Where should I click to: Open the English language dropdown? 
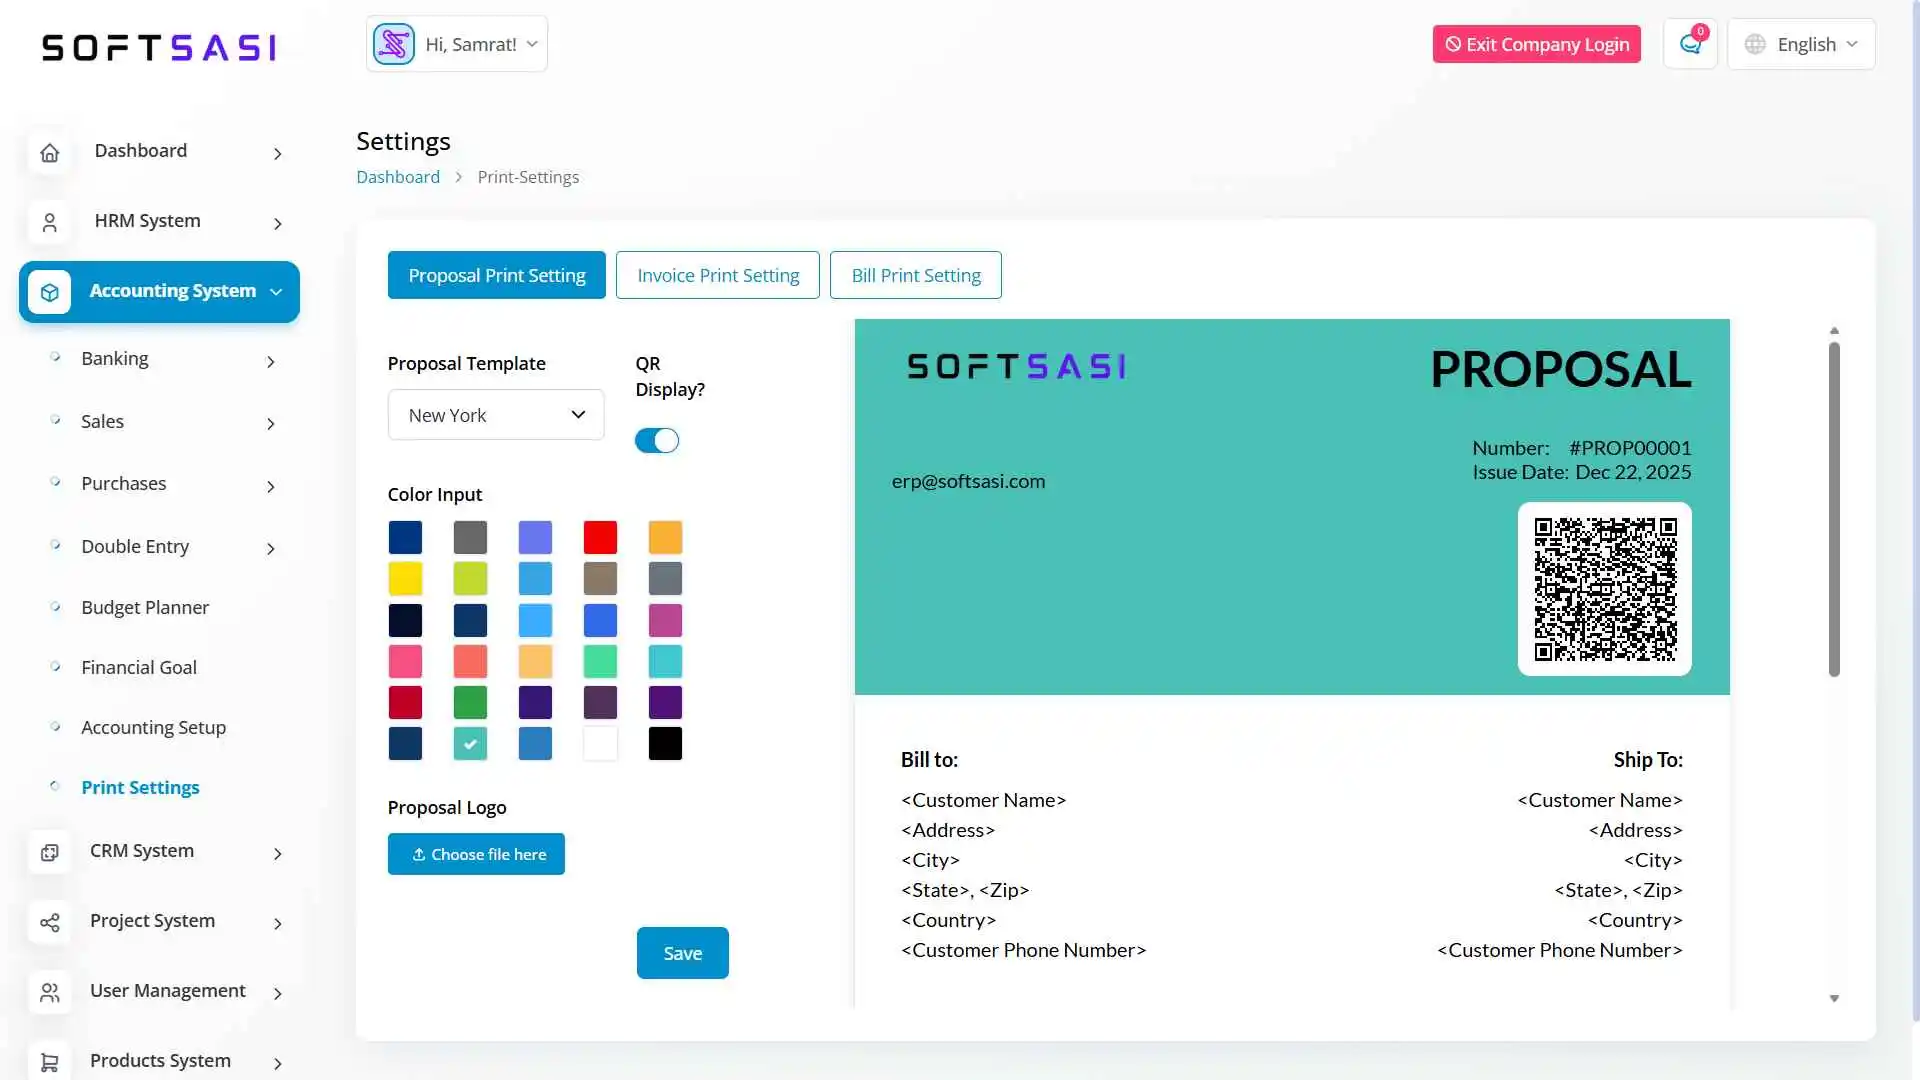click(x=1801, y=44)
